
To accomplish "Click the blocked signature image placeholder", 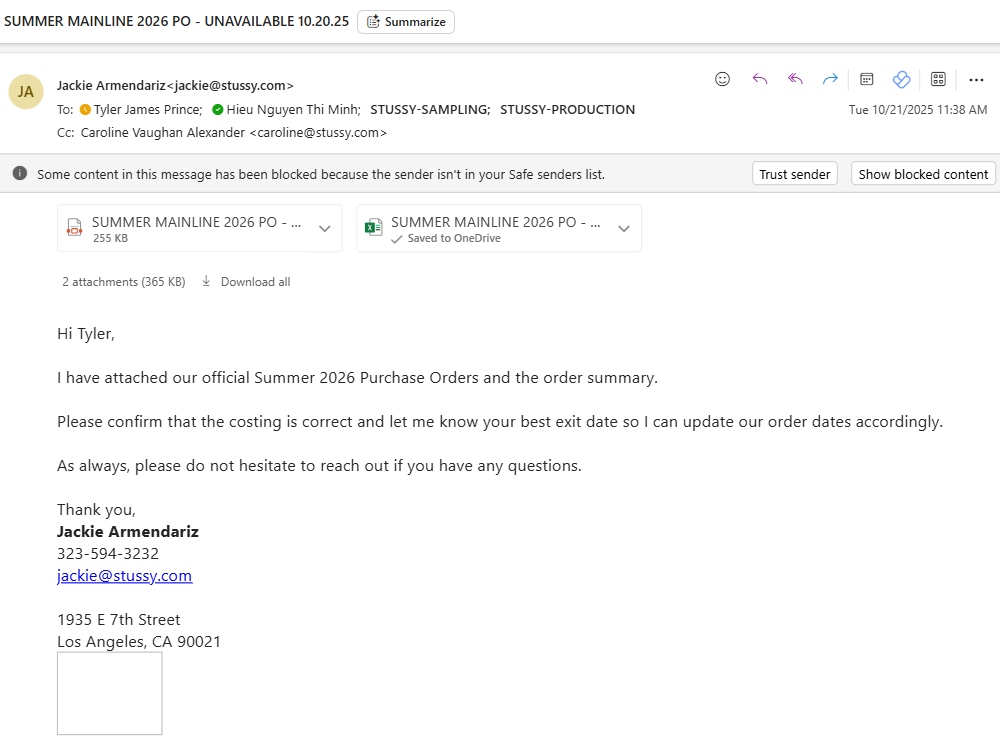I will (x=110, y=693).
